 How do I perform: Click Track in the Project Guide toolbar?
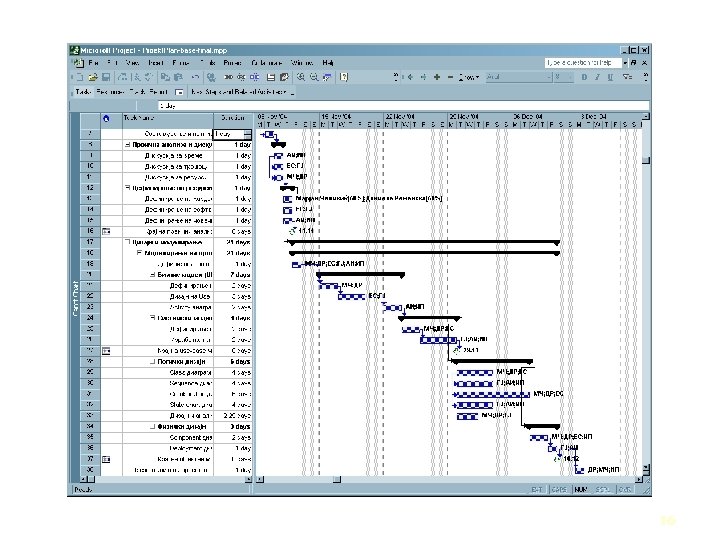tap(137, 92)
